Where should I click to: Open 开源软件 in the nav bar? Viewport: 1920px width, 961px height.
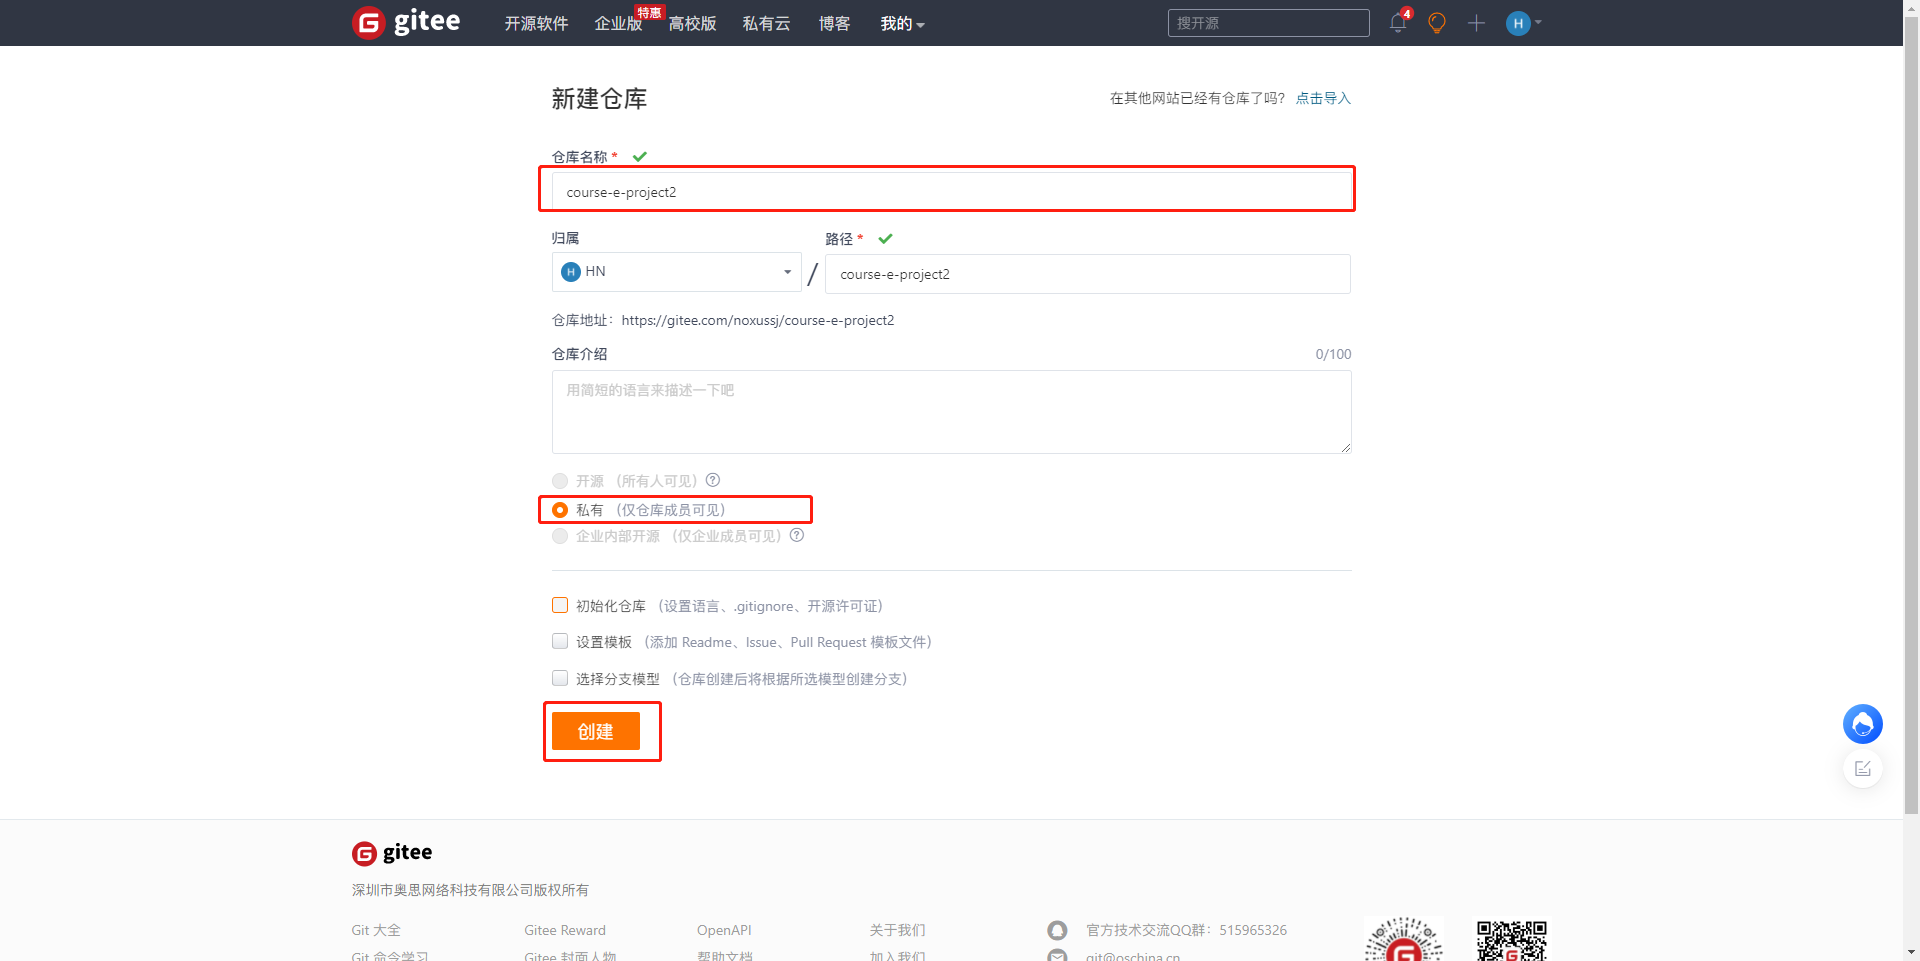coord(536,23)
